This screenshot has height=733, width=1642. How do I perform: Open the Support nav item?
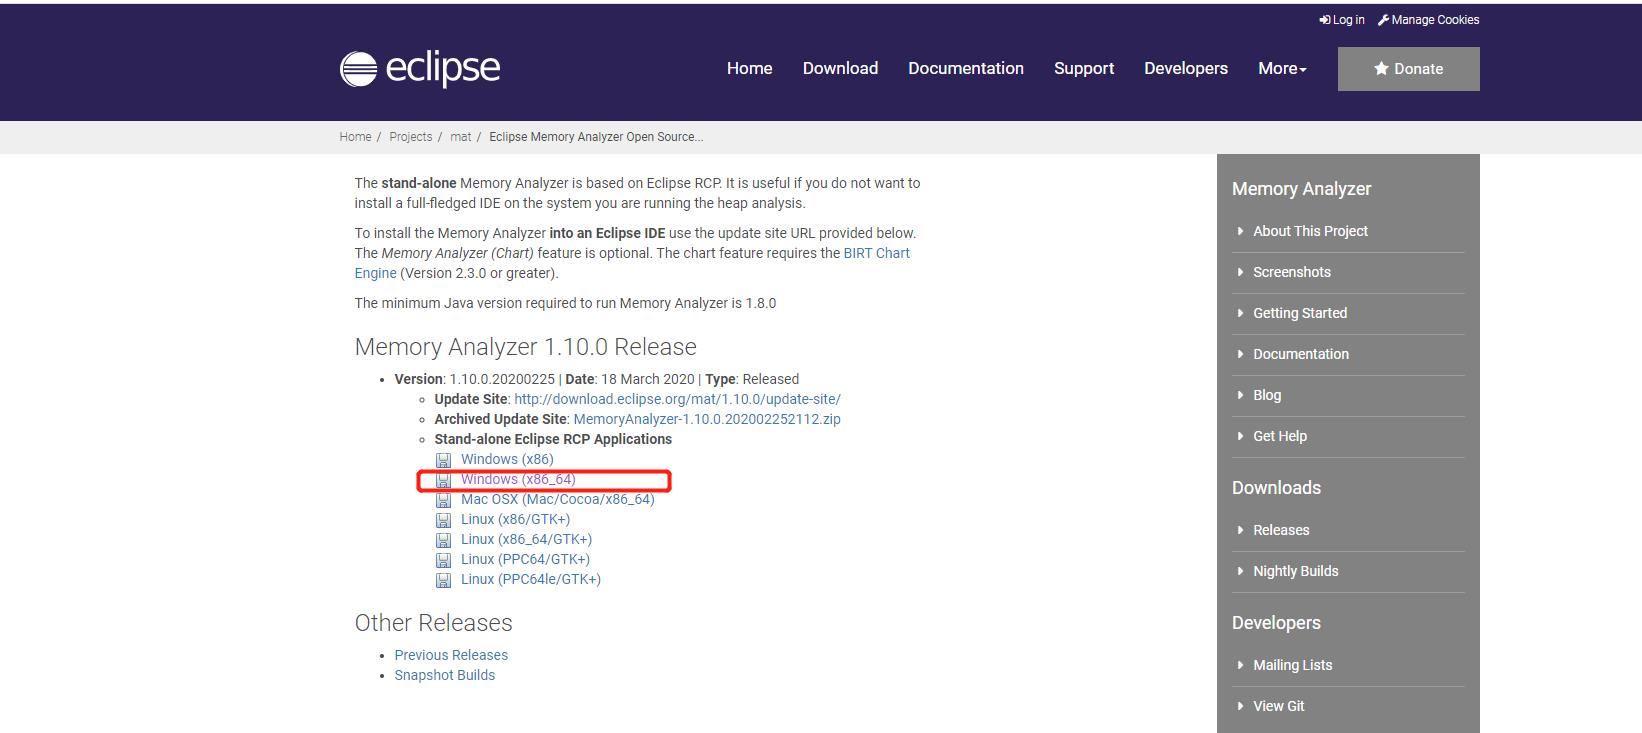1084,68
